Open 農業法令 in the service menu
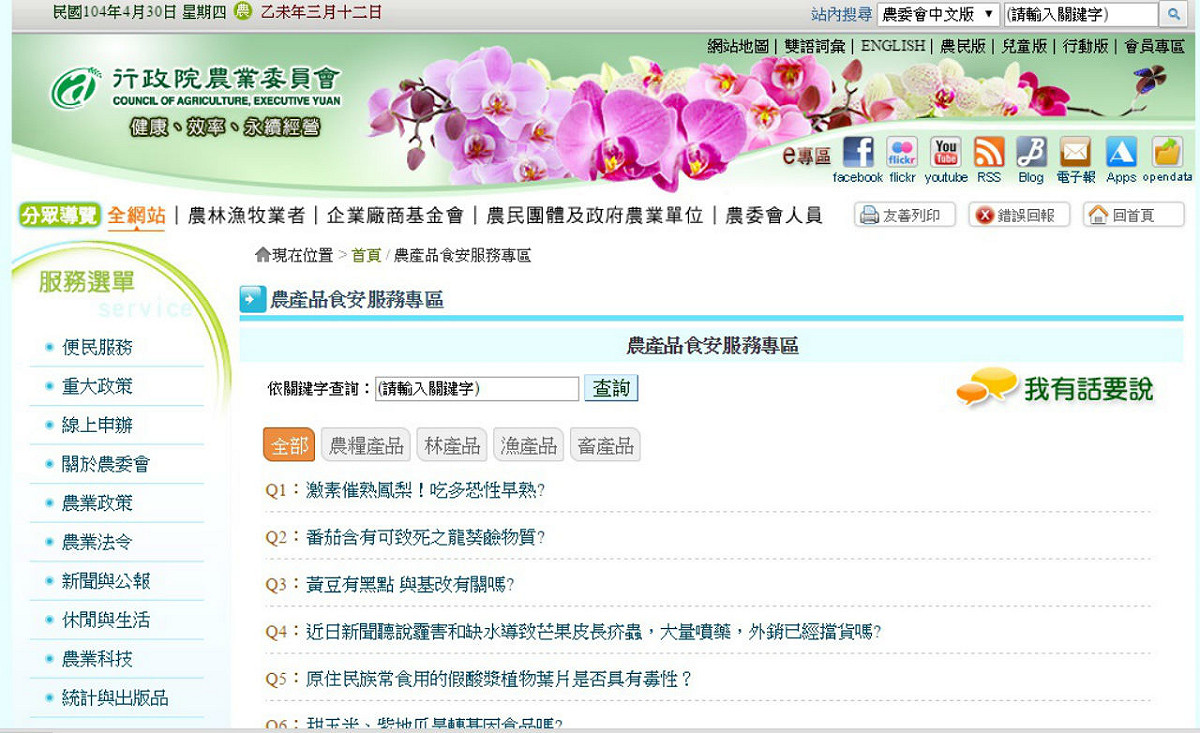Viewport: 1200px width, 733px height. point(97,542)
